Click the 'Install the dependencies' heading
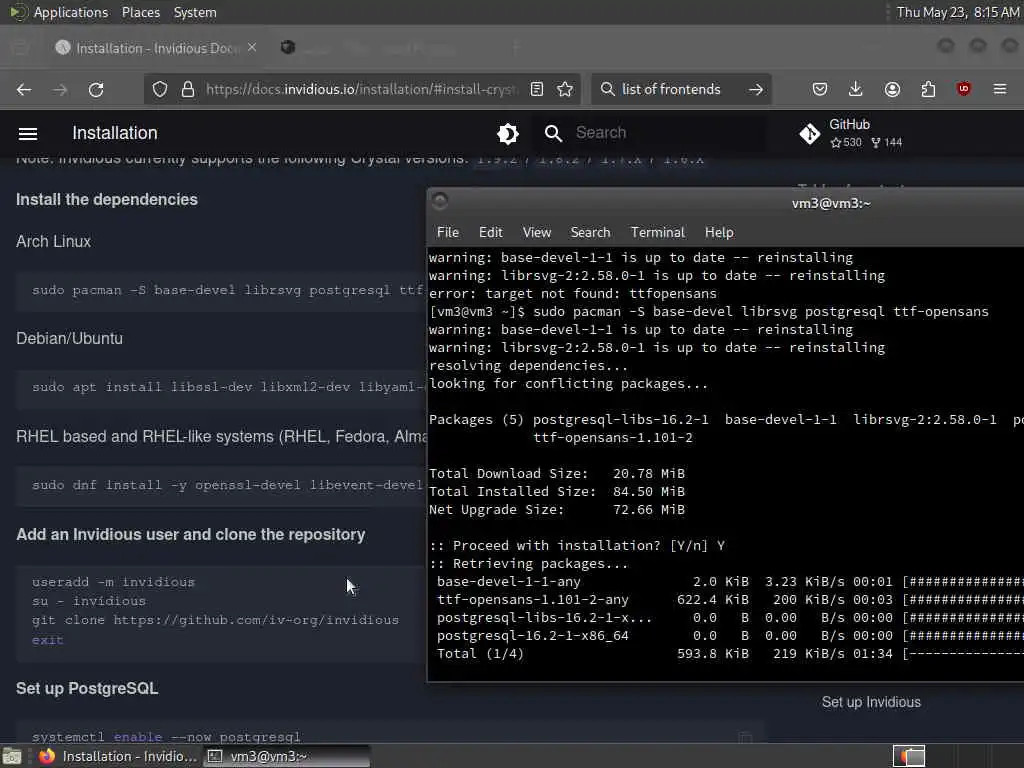The width and height of the screenshot is (1024, 768). click(x=107, y=199)
